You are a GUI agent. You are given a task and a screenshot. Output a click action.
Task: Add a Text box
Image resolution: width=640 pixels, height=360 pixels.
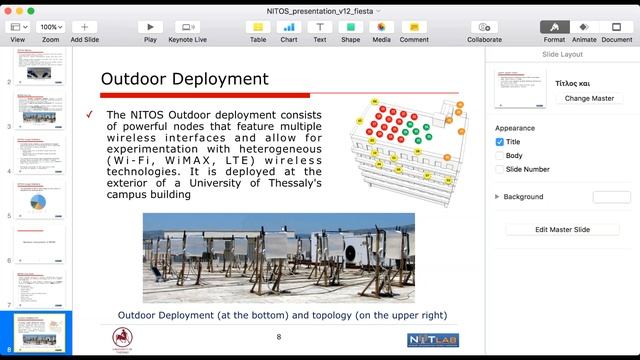320,27
